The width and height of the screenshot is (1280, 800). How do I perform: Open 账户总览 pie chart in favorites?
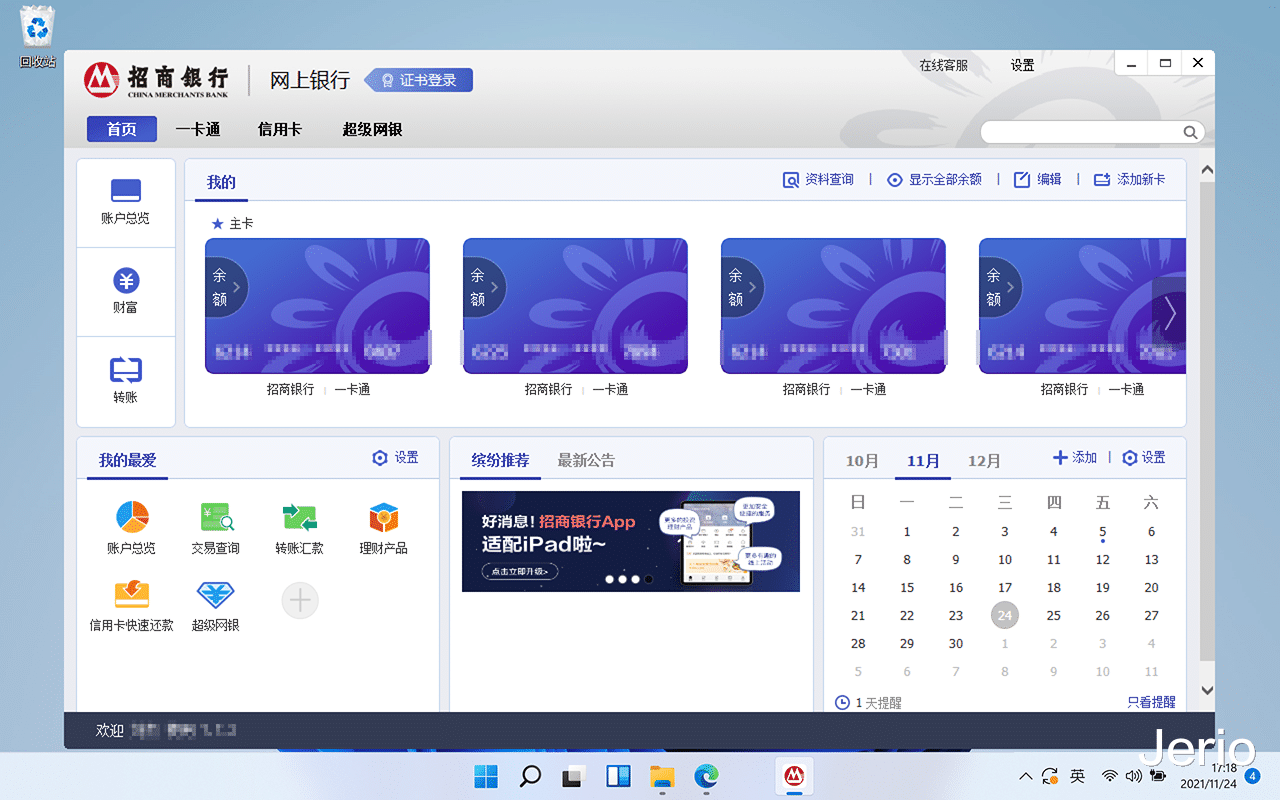coord(132,517)
